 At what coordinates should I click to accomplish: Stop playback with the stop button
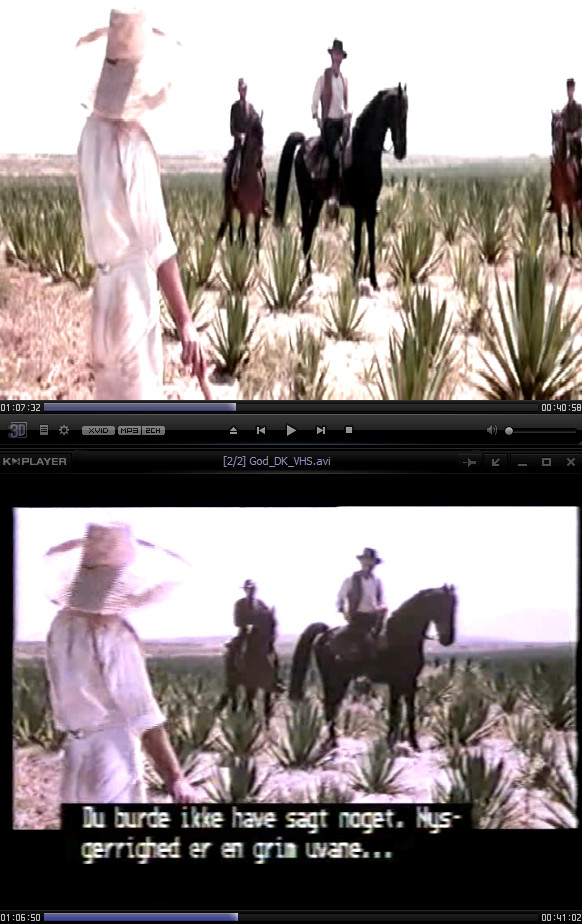click(x=349, y=430)
